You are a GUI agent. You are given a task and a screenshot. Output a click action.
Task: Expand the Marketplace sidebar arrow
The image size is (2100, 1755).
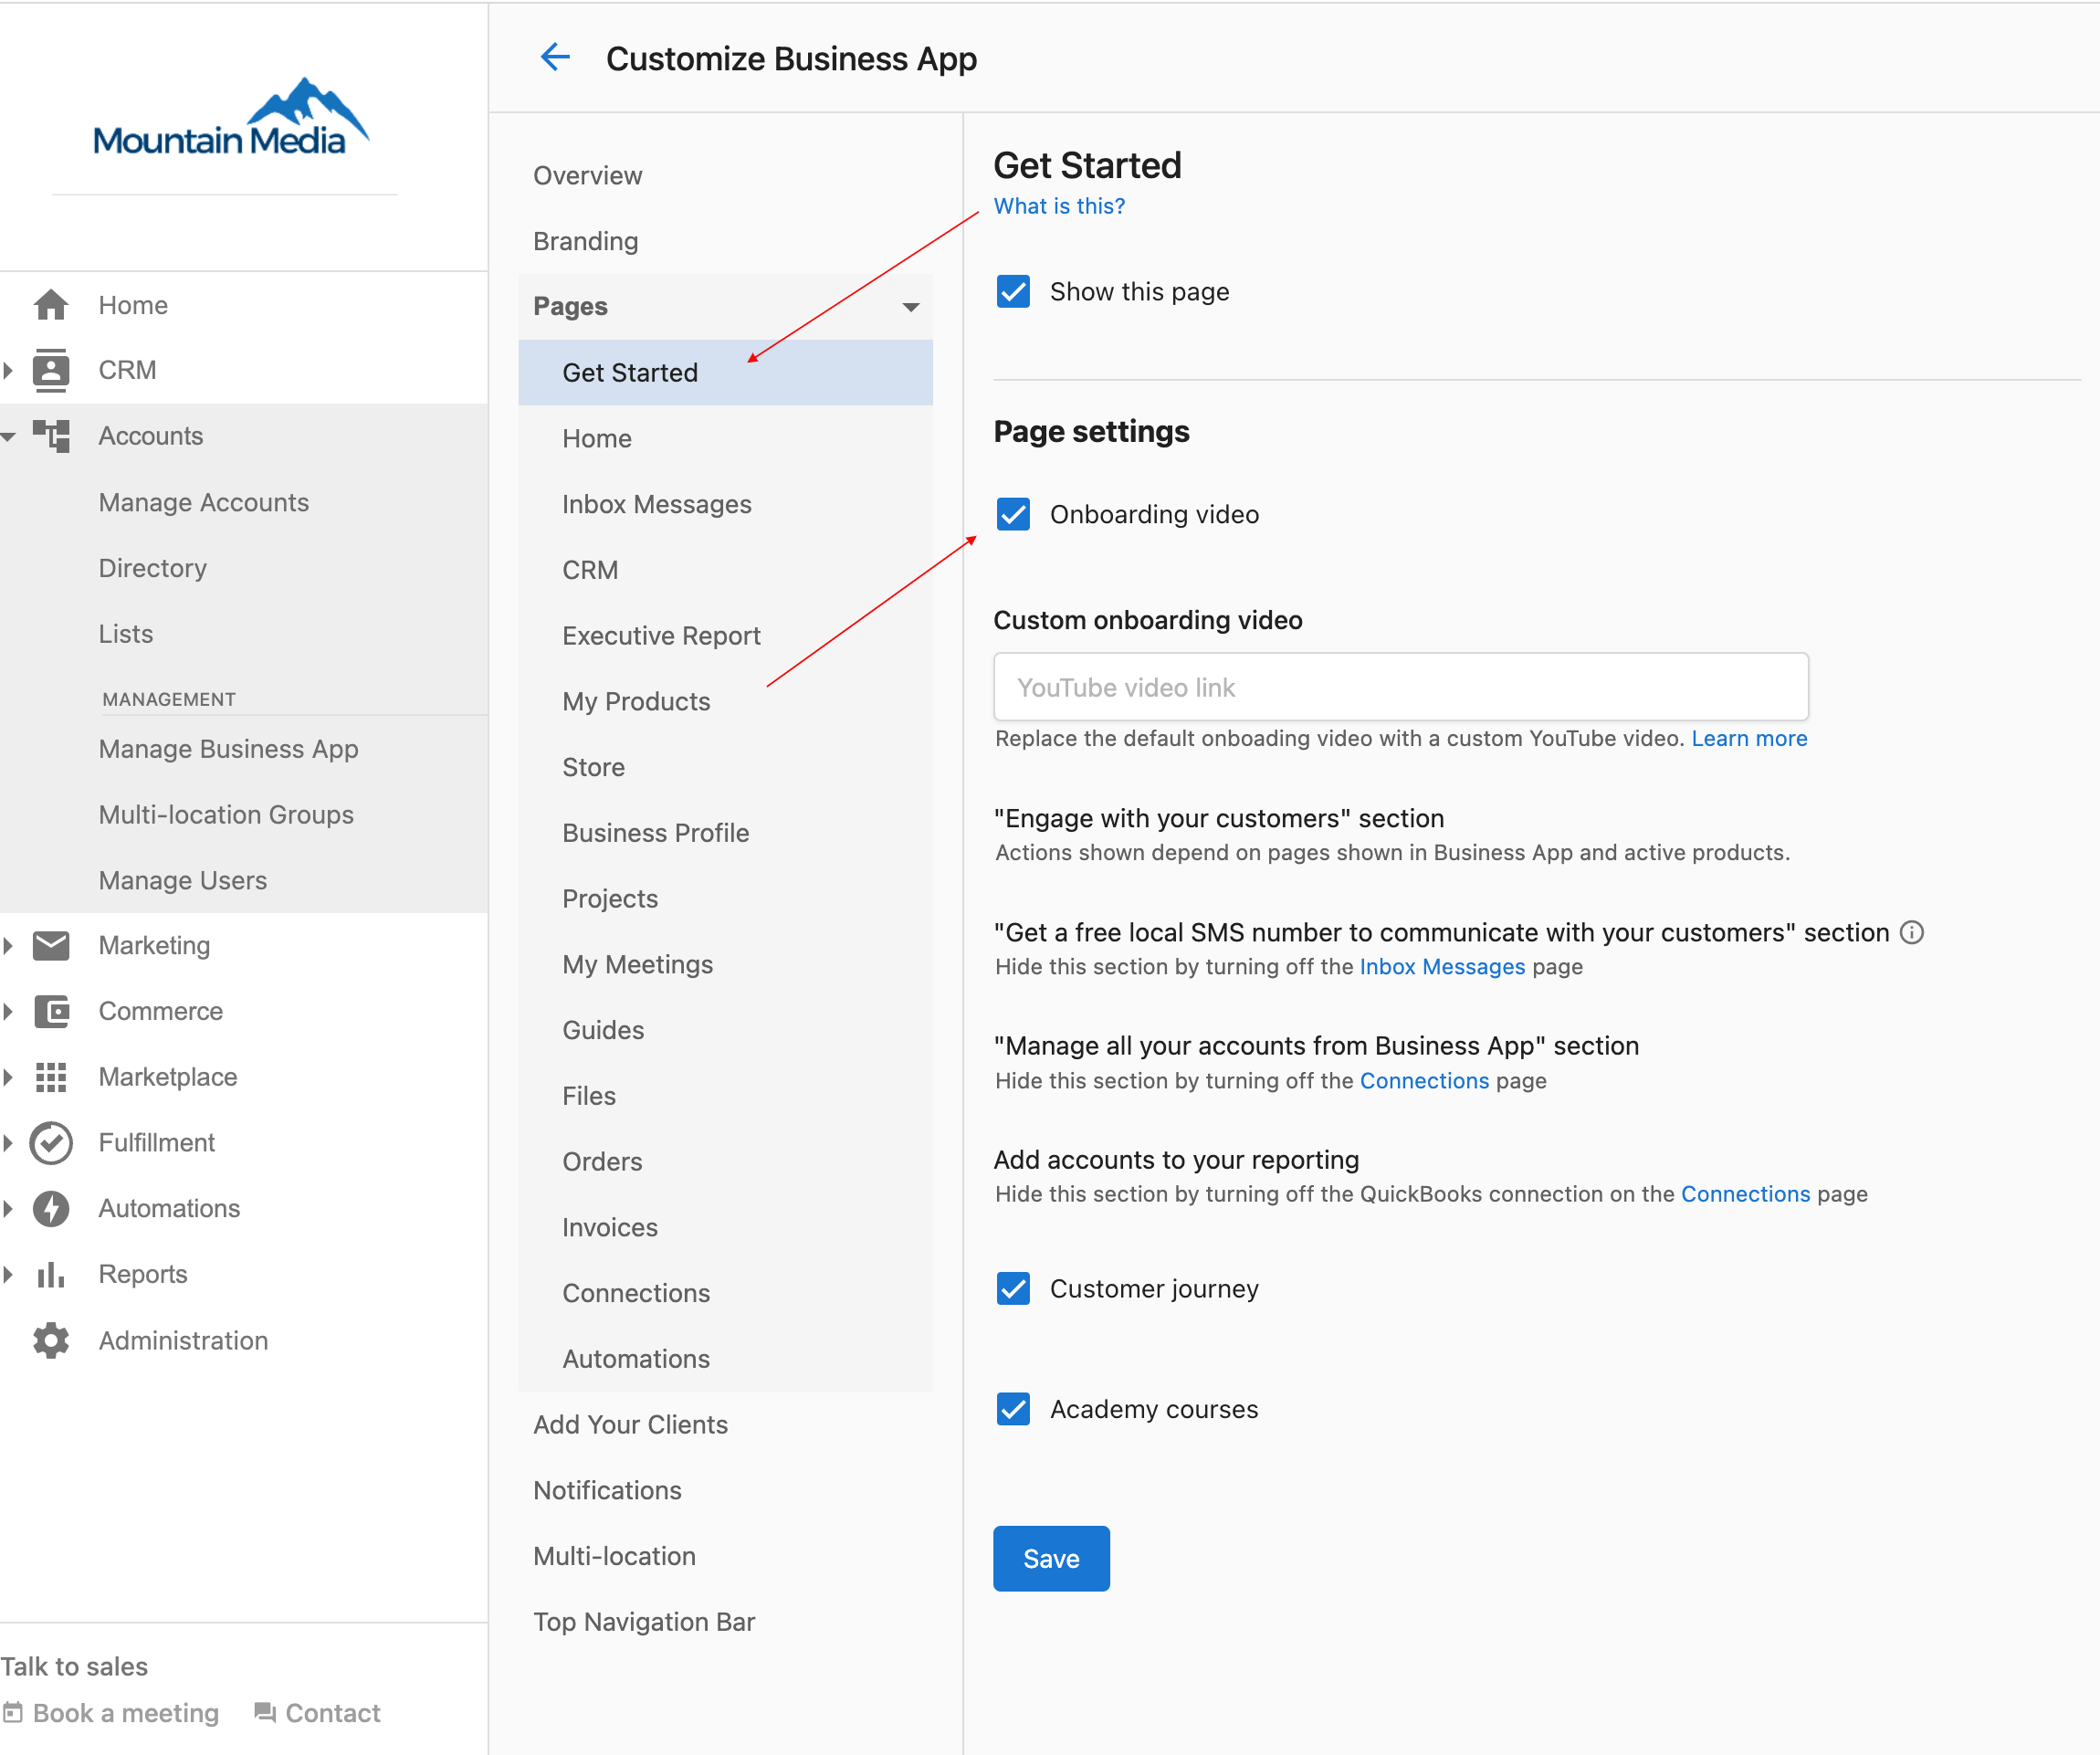click(x=8, y=1077)
